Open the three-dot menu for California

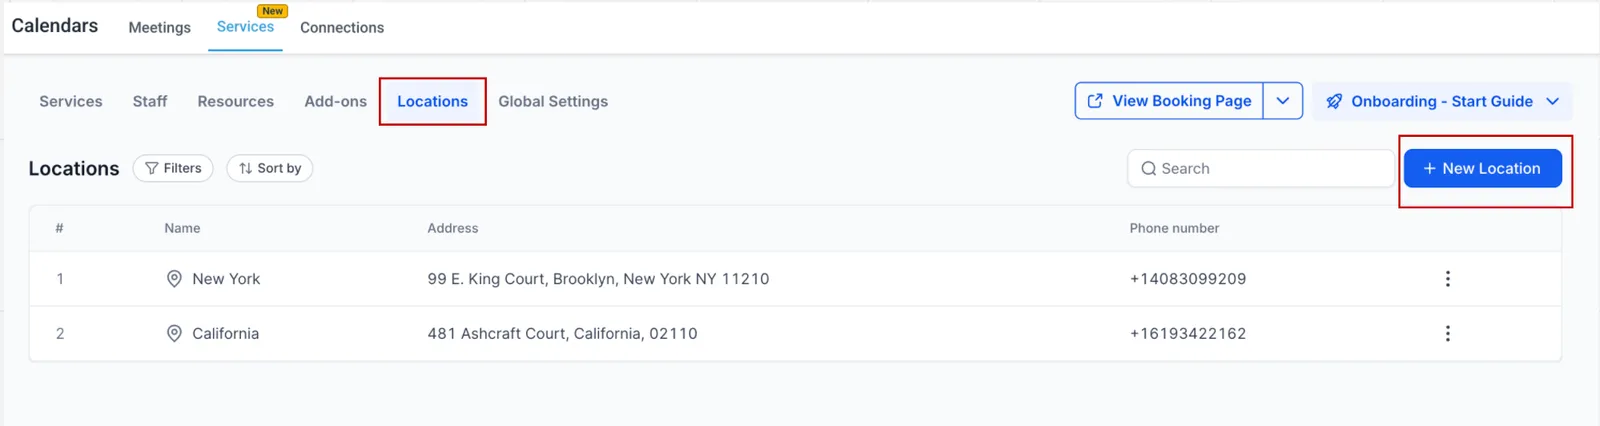[1447, 334]
